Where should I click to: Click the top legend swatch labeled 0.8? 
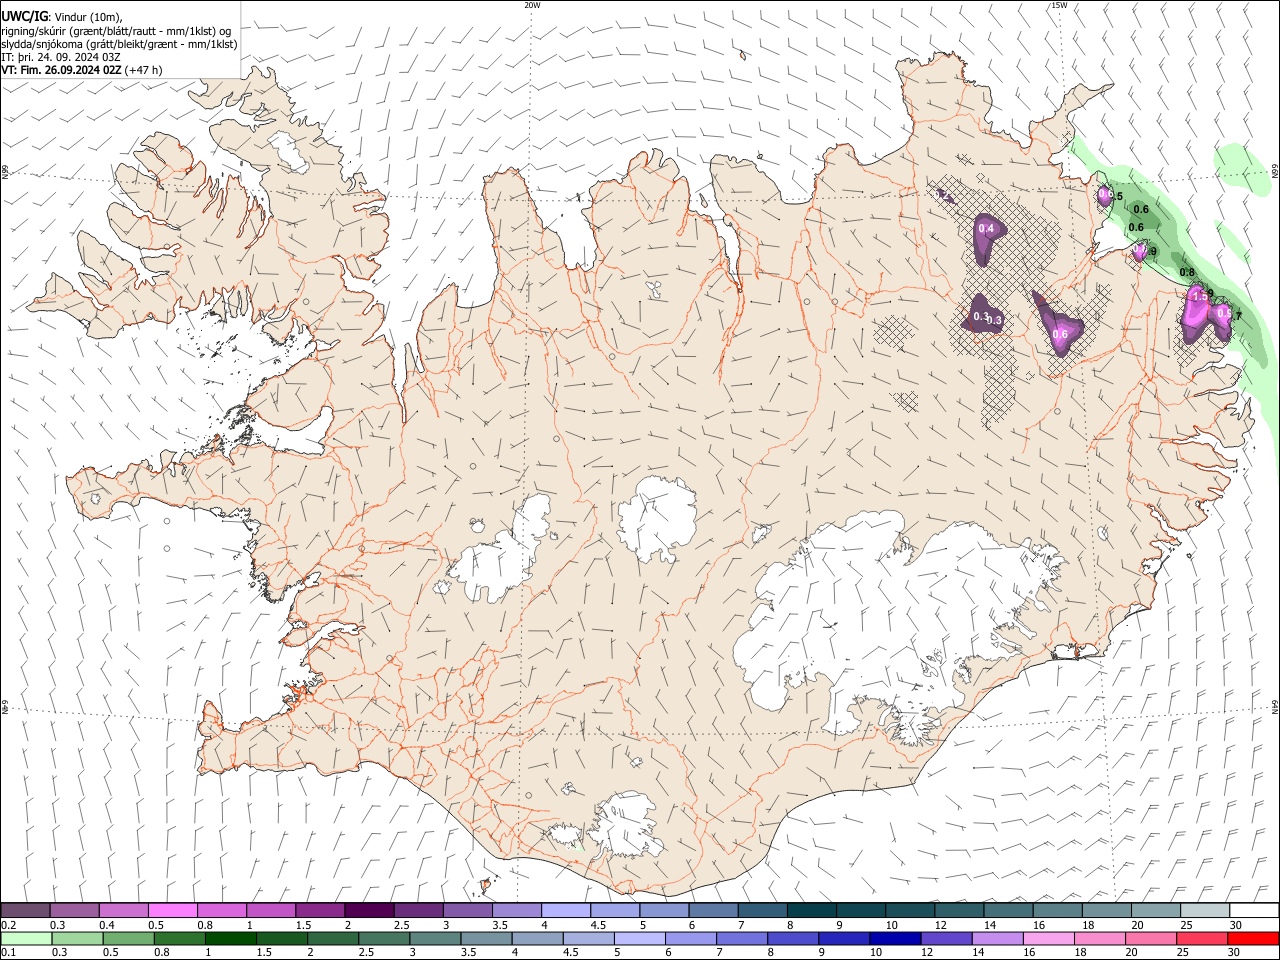tap(221, 910)
